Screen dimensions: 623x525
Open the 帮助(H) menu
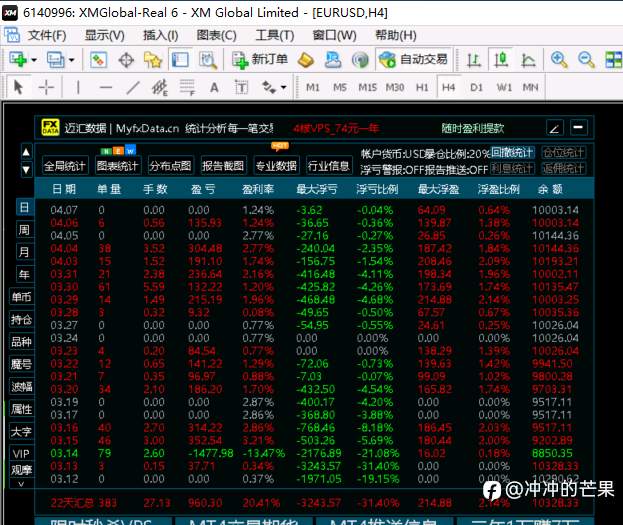coord(396,35)
